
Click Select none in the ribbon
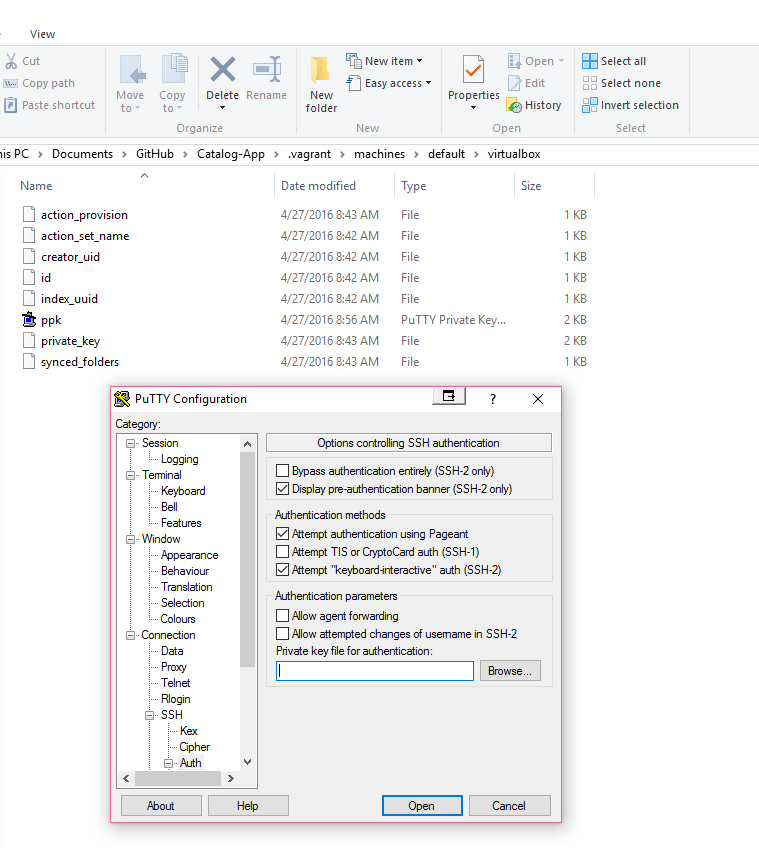point(622,83)
